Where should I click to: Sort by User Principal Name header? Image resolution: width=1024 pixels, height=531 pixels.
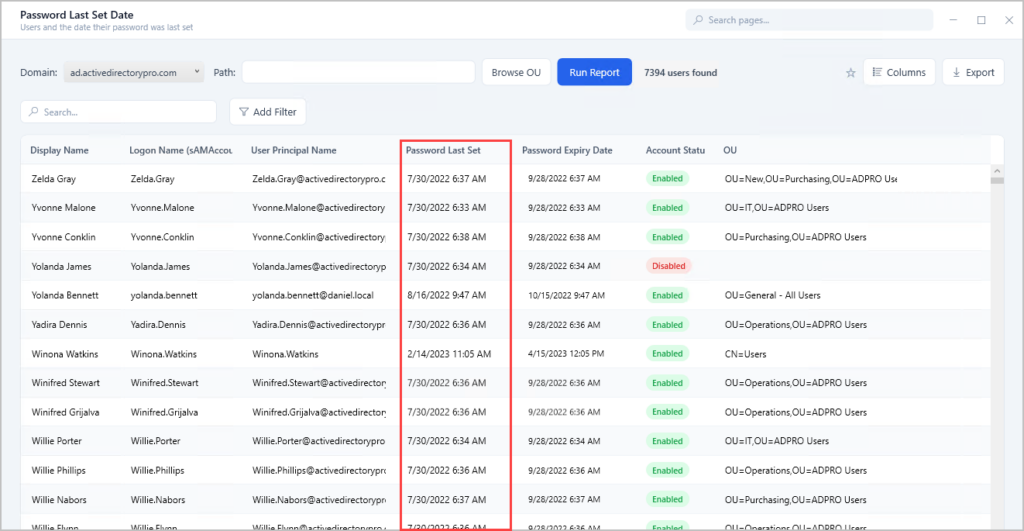294,150
